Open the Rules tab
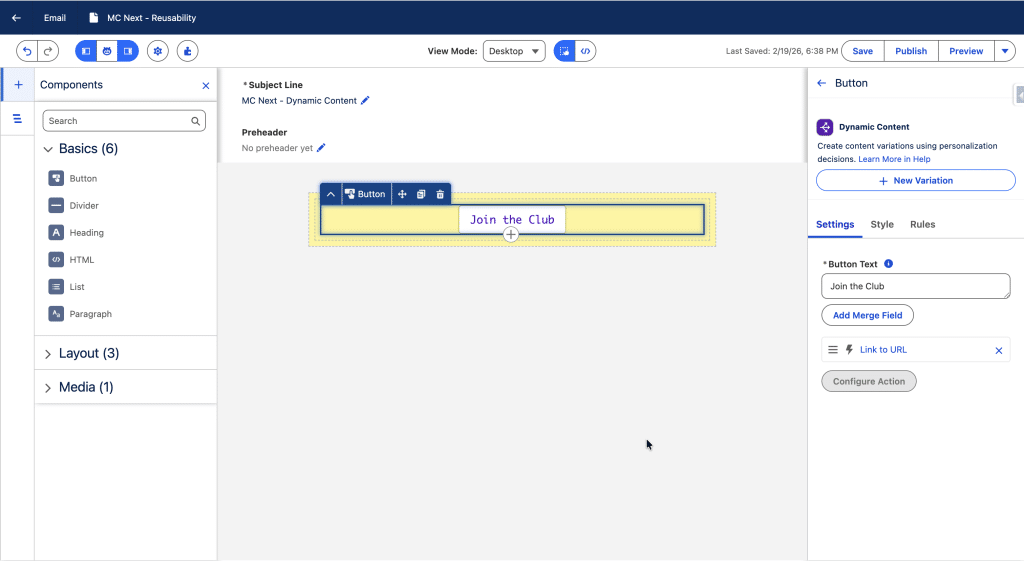Image resolution: width=1024 pixels, height=561 pixels. coord(922,225)
